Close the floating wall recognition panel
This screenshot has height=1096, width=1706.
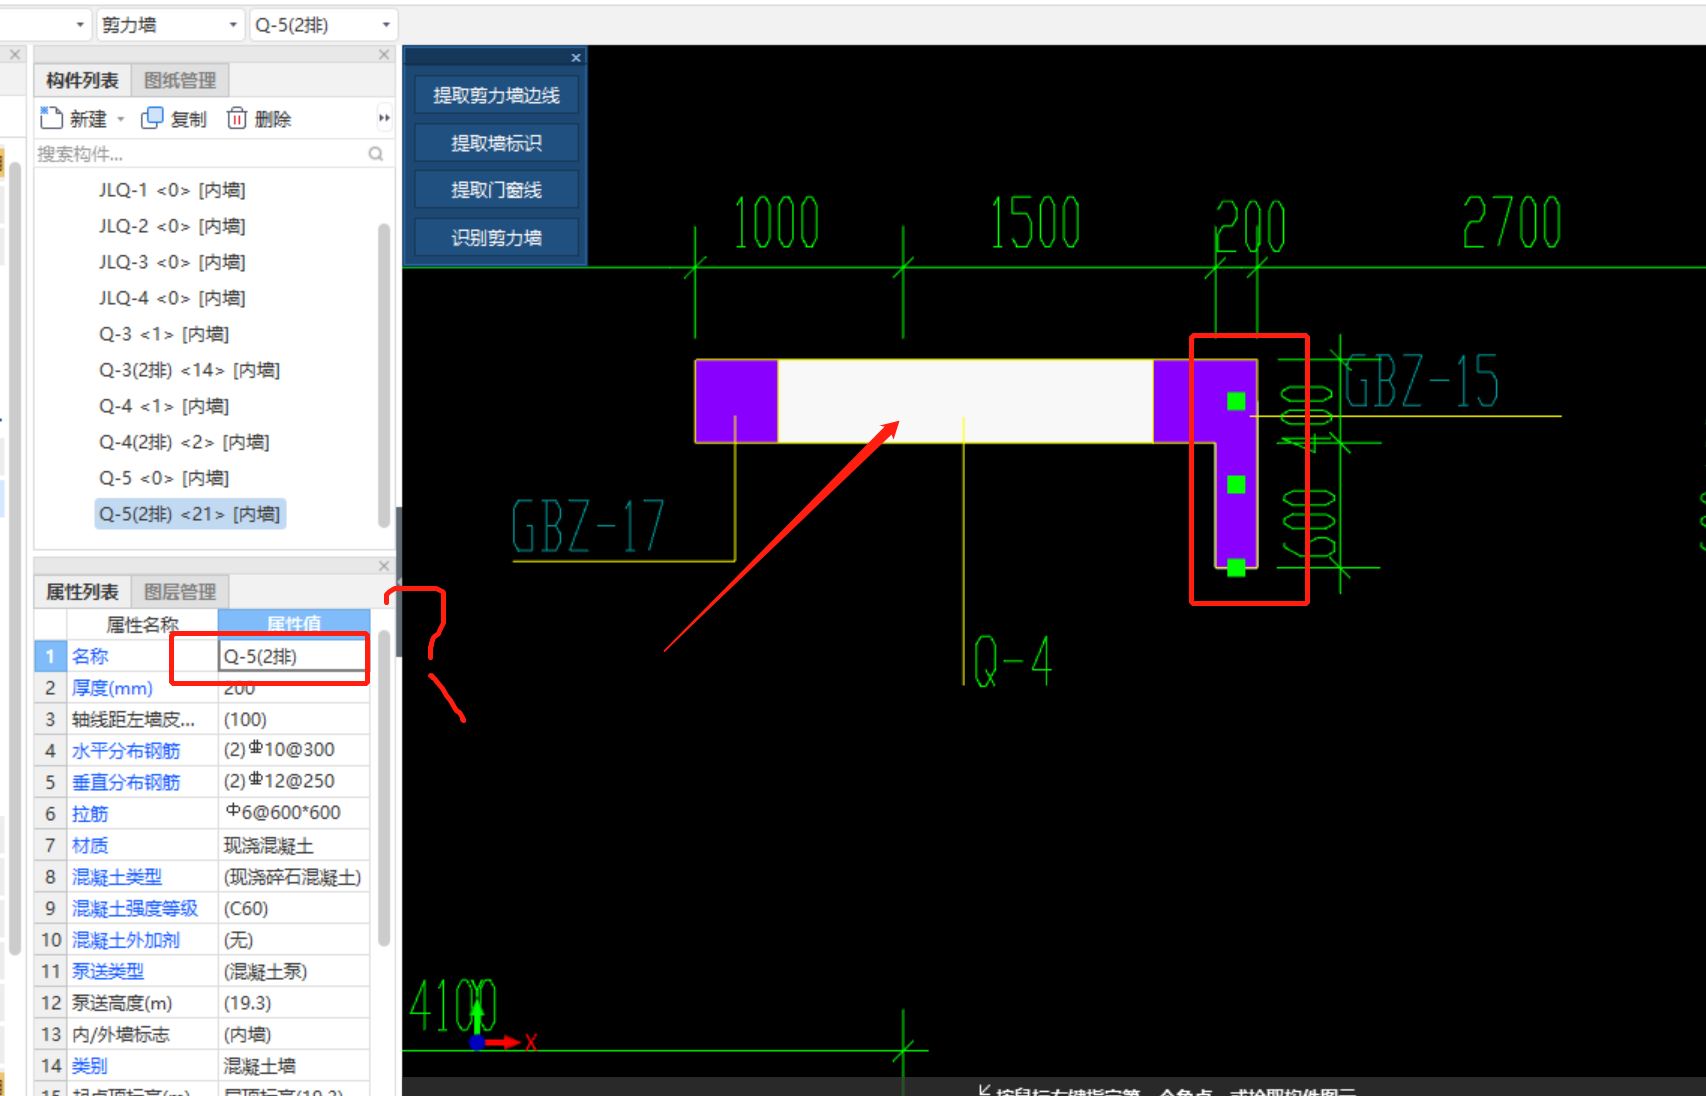[x=576, y=58]
